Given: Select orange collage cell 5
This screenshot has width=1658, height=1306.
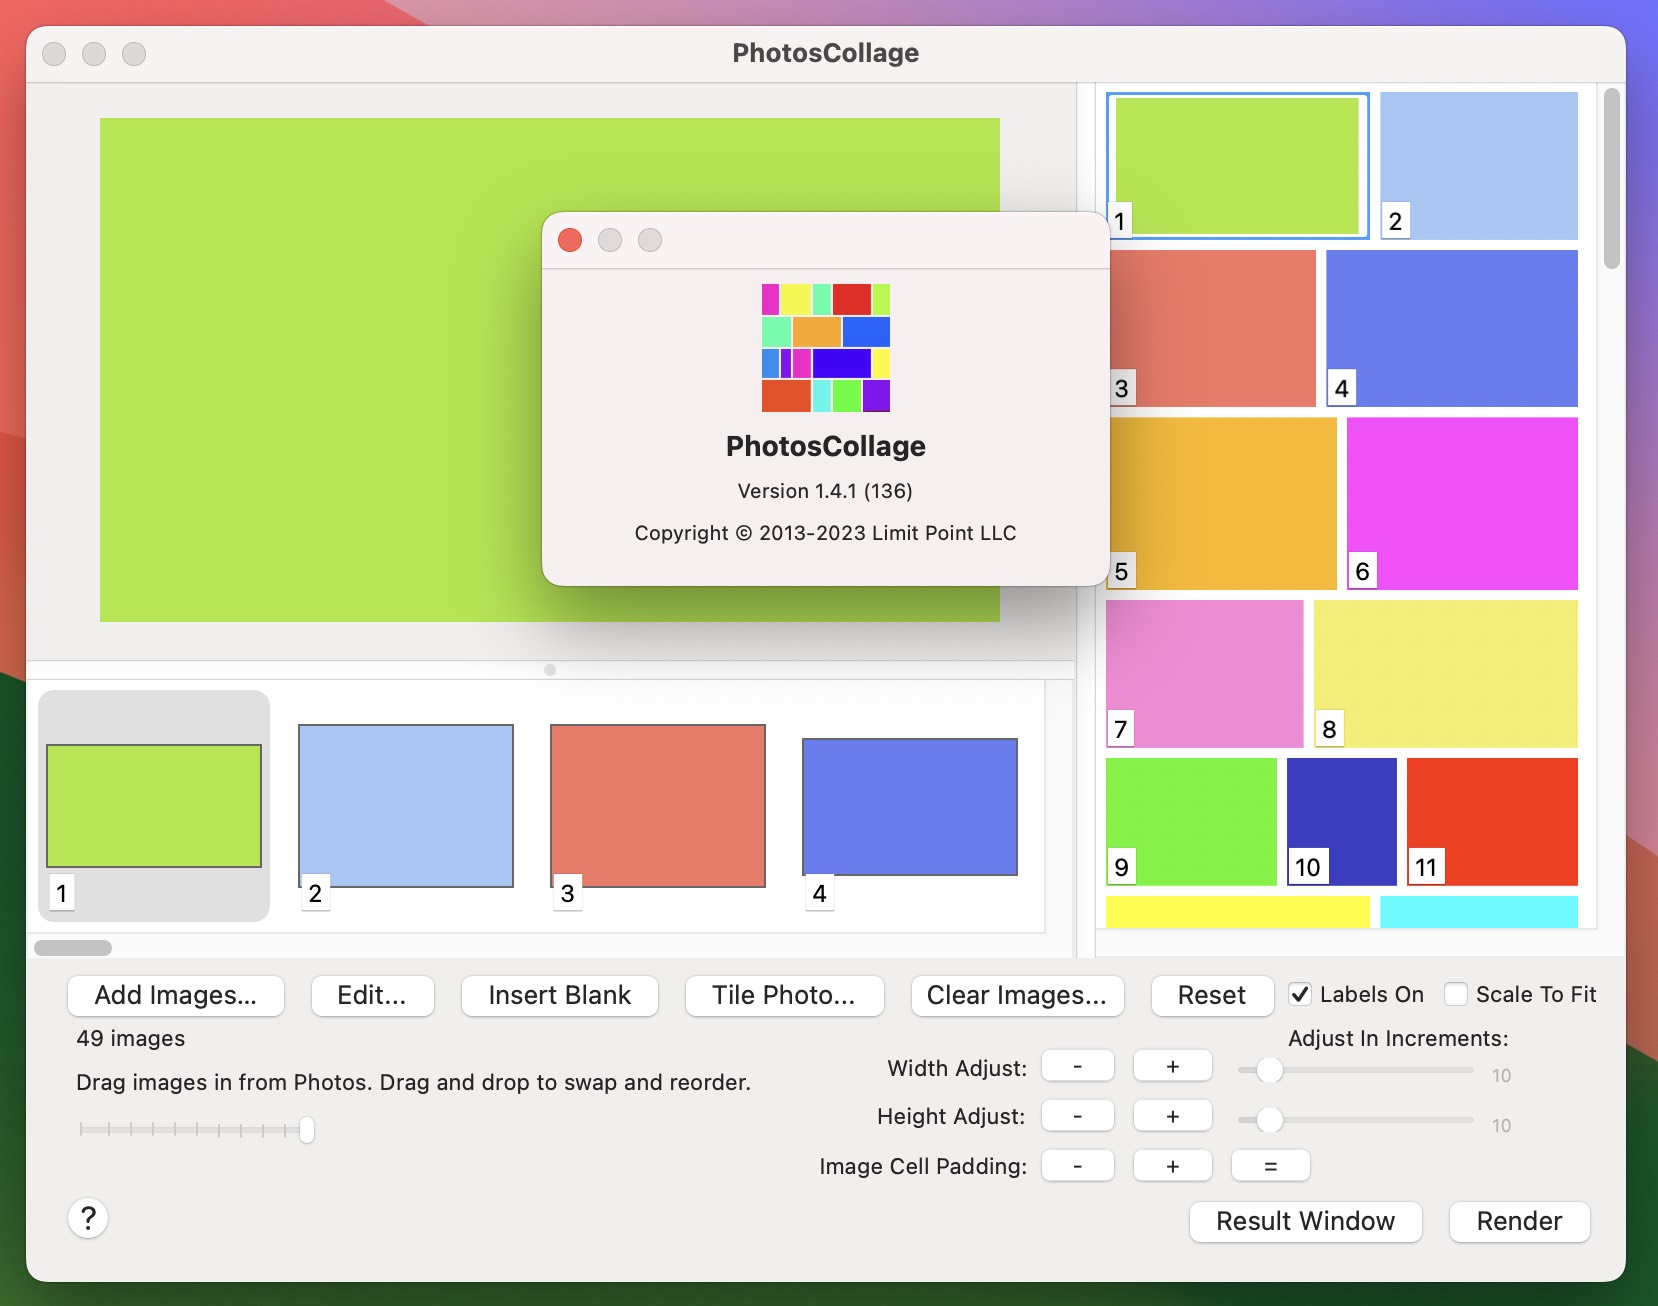Looking at the screenshot, I should tap(1222, 503).
